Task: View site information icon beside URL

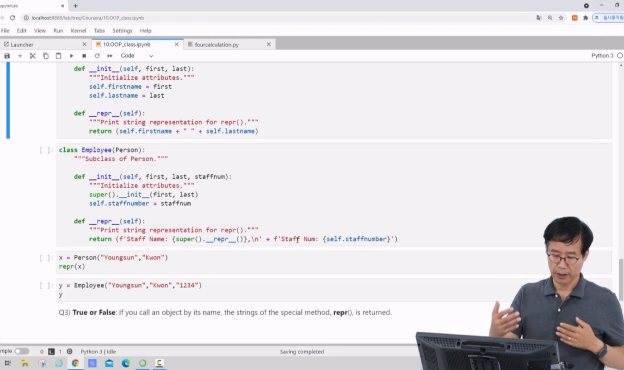Action: pos(26,18)
